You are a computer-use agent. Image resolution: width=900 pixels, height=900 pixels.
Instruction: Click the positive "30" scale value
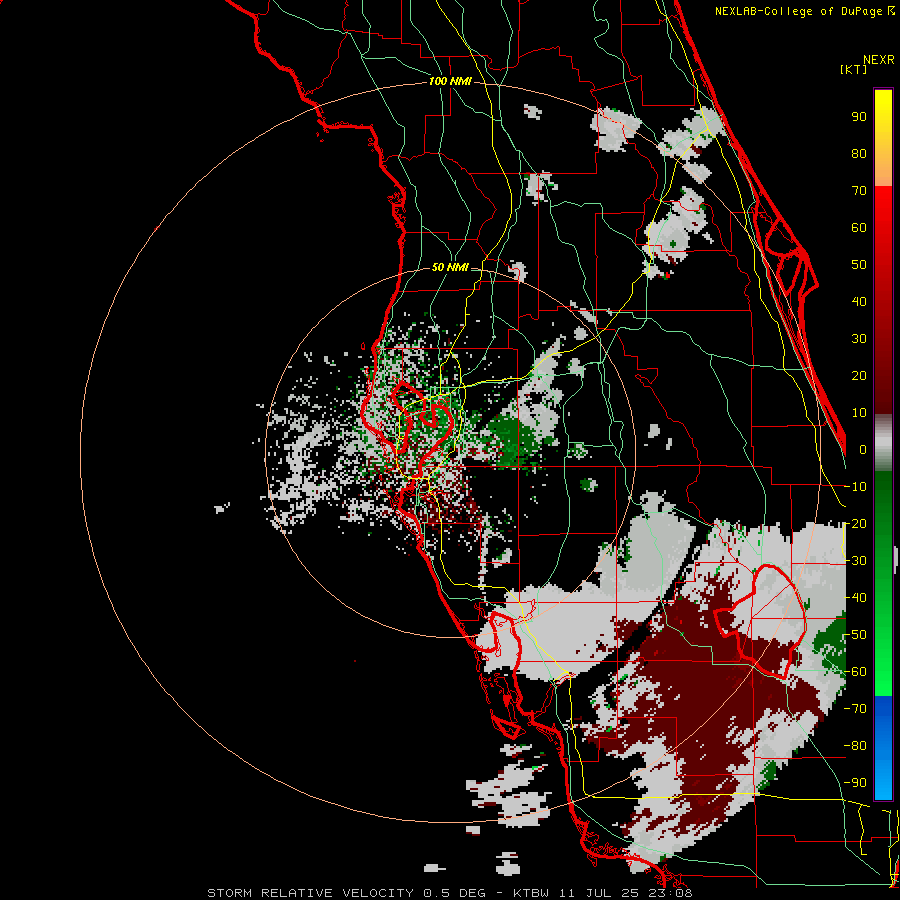click(859, 339)
